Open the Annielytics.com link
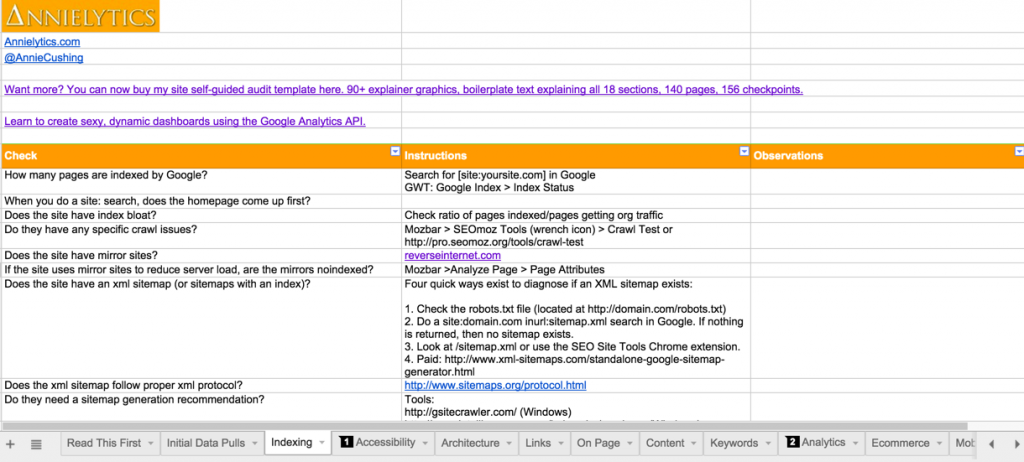 42,41
